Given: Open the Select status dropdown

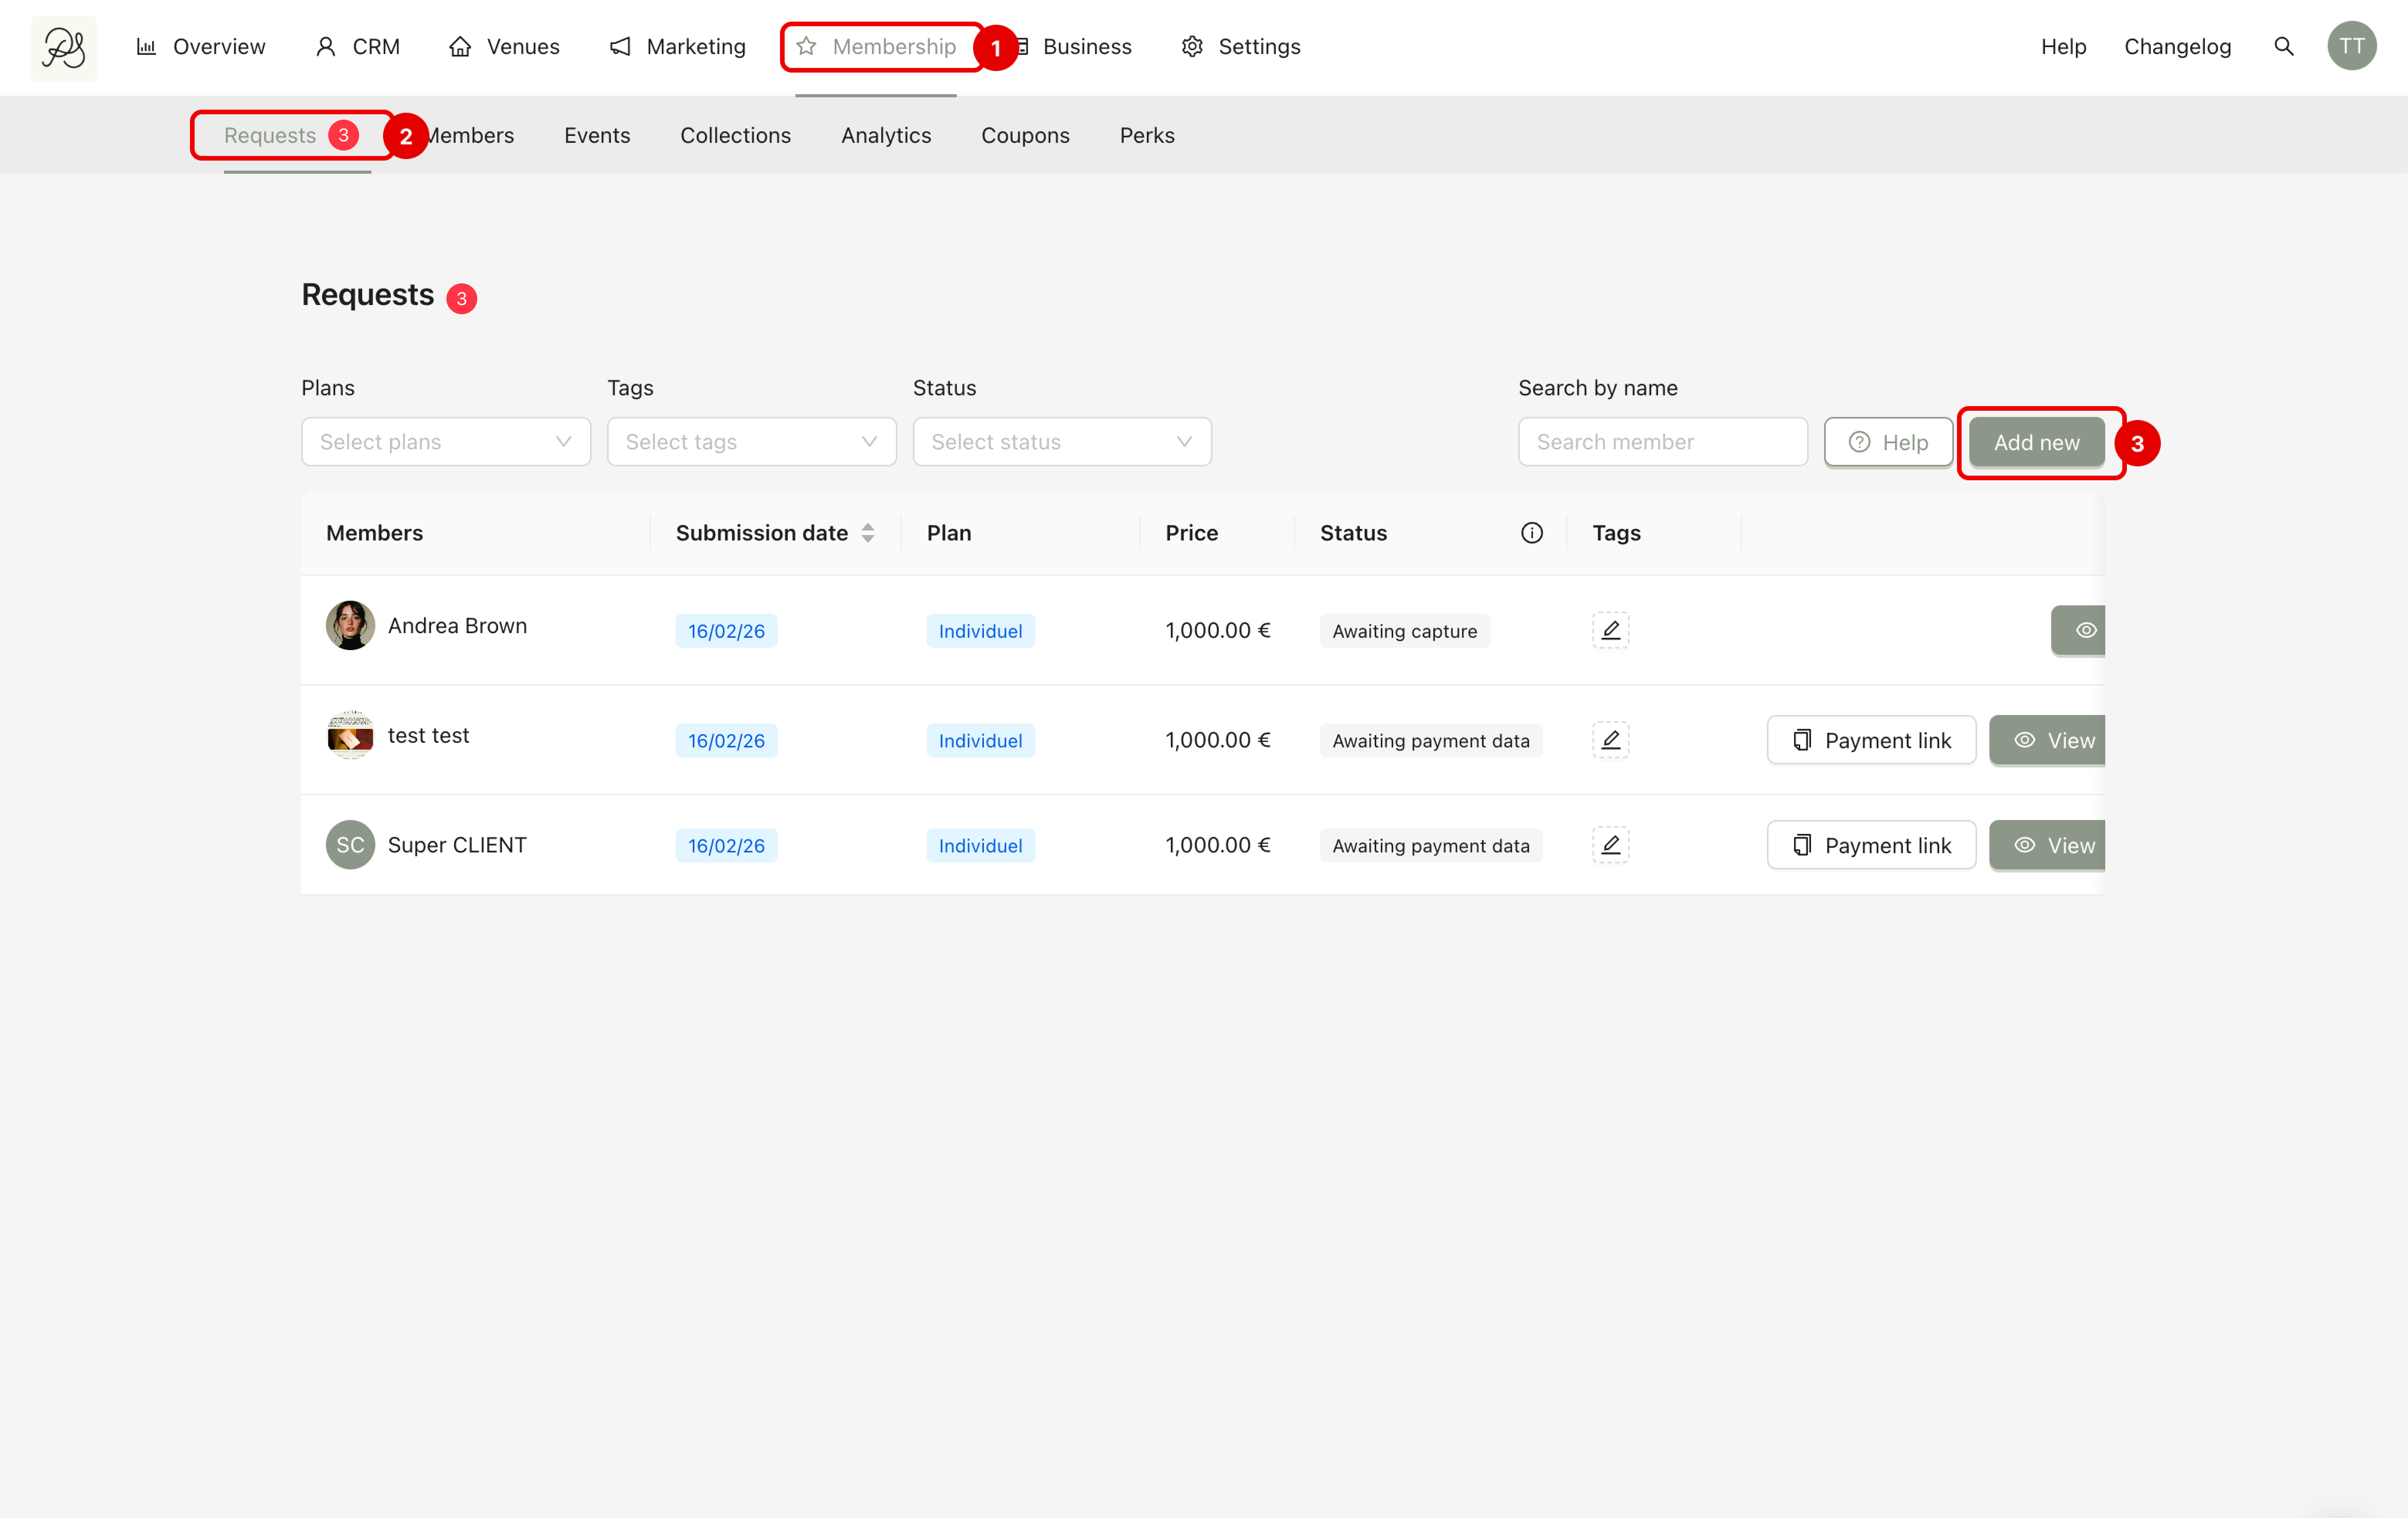Looking at the screenshot, I should click(1061, 442).
